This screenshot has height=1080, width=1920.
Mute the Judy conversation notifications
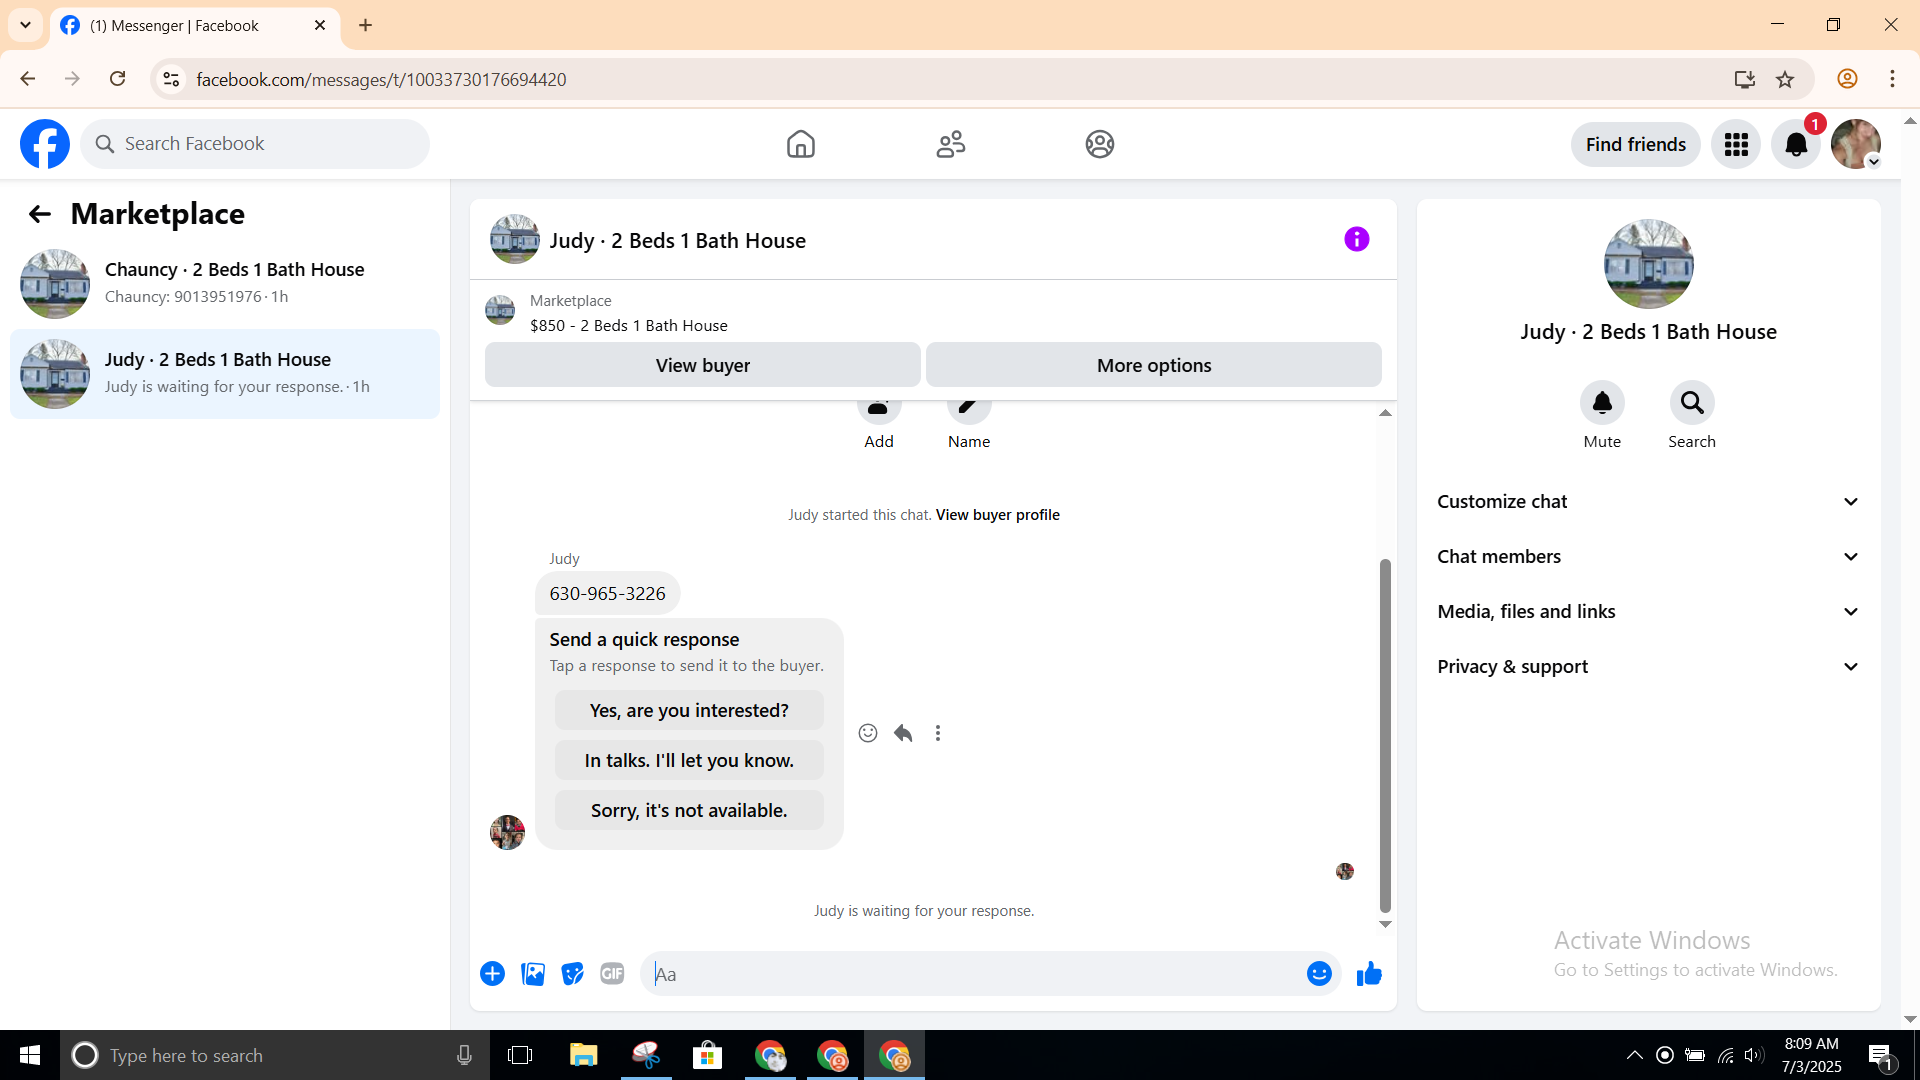click(x=1601, y=403)
